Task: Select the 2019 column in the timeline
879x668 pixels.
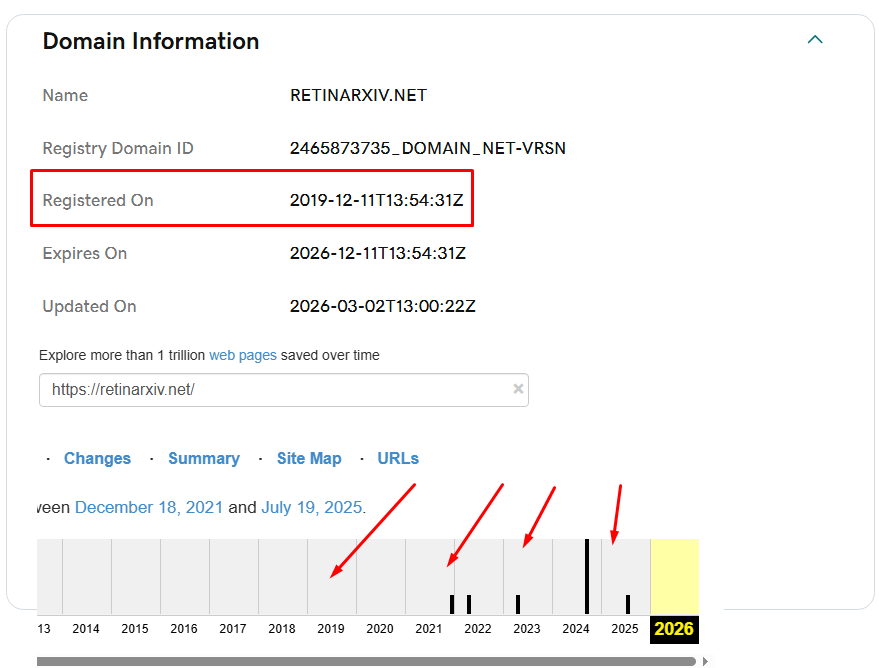Action: point(331,577)
